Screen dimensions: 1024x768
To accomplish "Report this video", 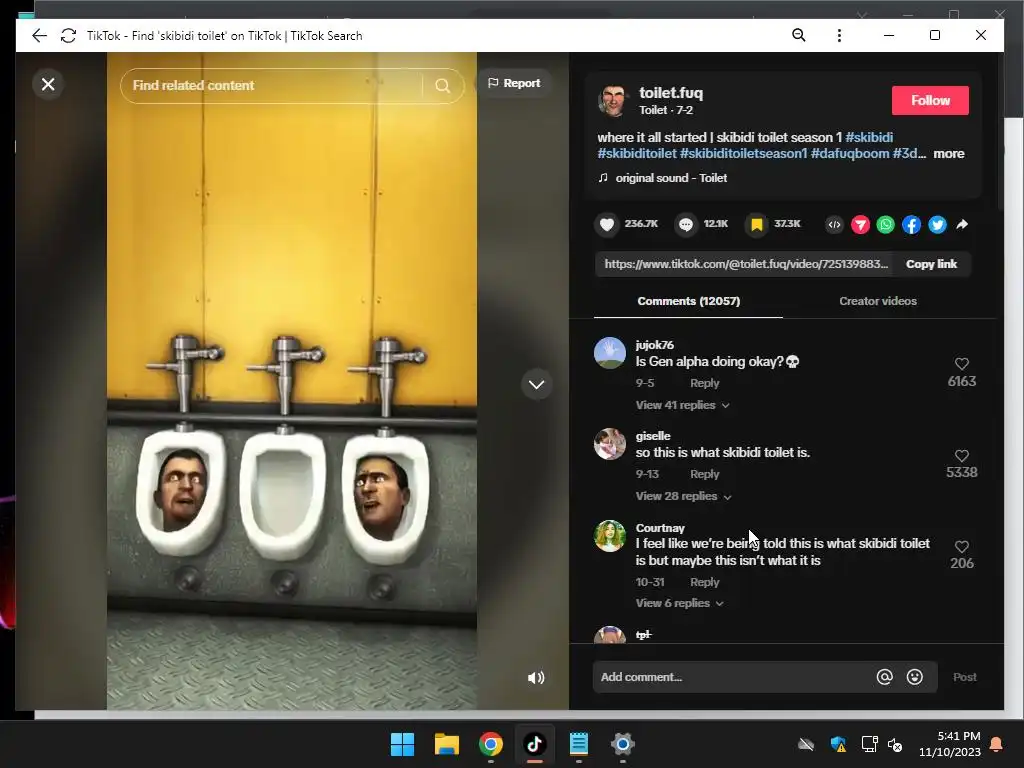I will 514,83.
